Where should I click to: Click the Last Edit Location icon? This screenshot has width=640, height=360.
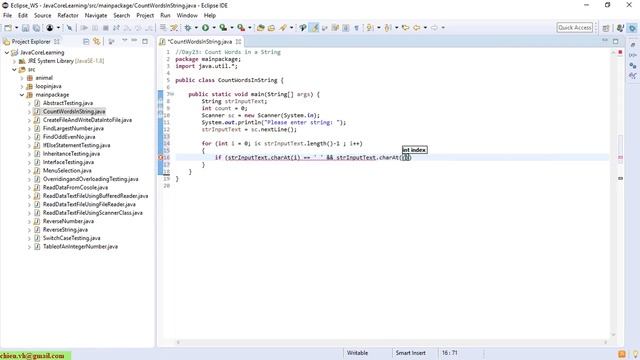pyautogui.click(x=405, y=28)
